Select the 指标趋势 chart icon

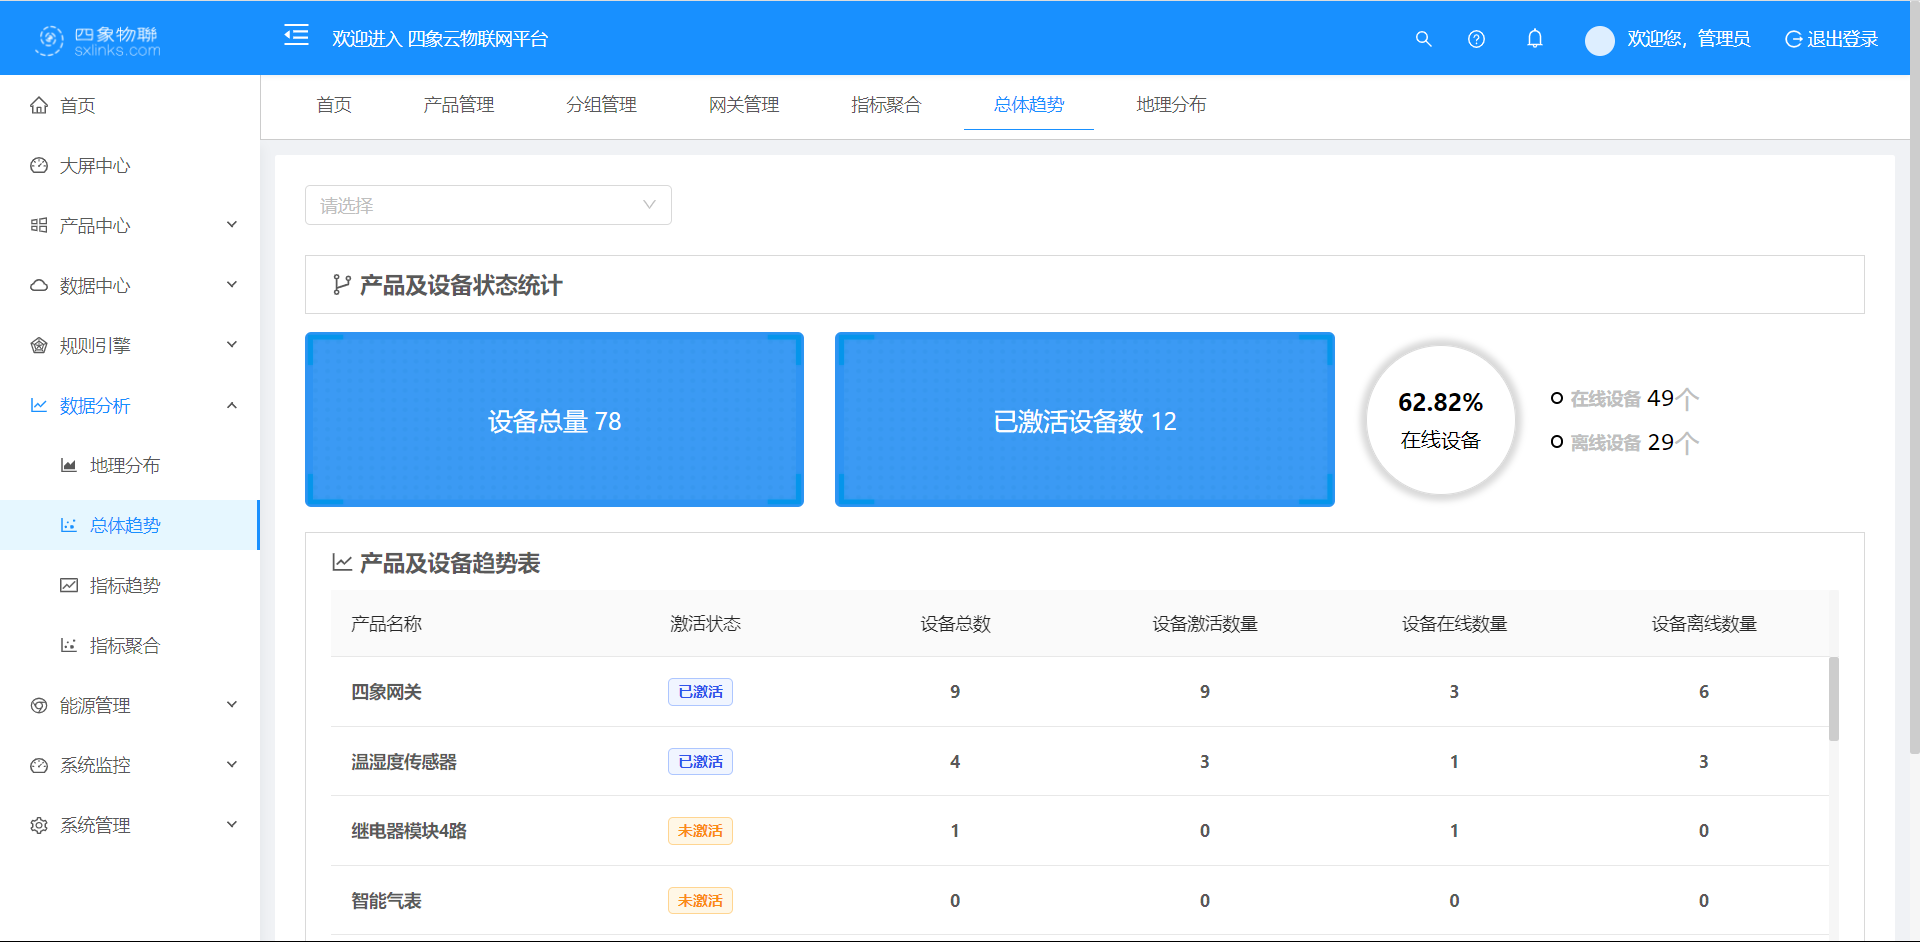(68, 585)
